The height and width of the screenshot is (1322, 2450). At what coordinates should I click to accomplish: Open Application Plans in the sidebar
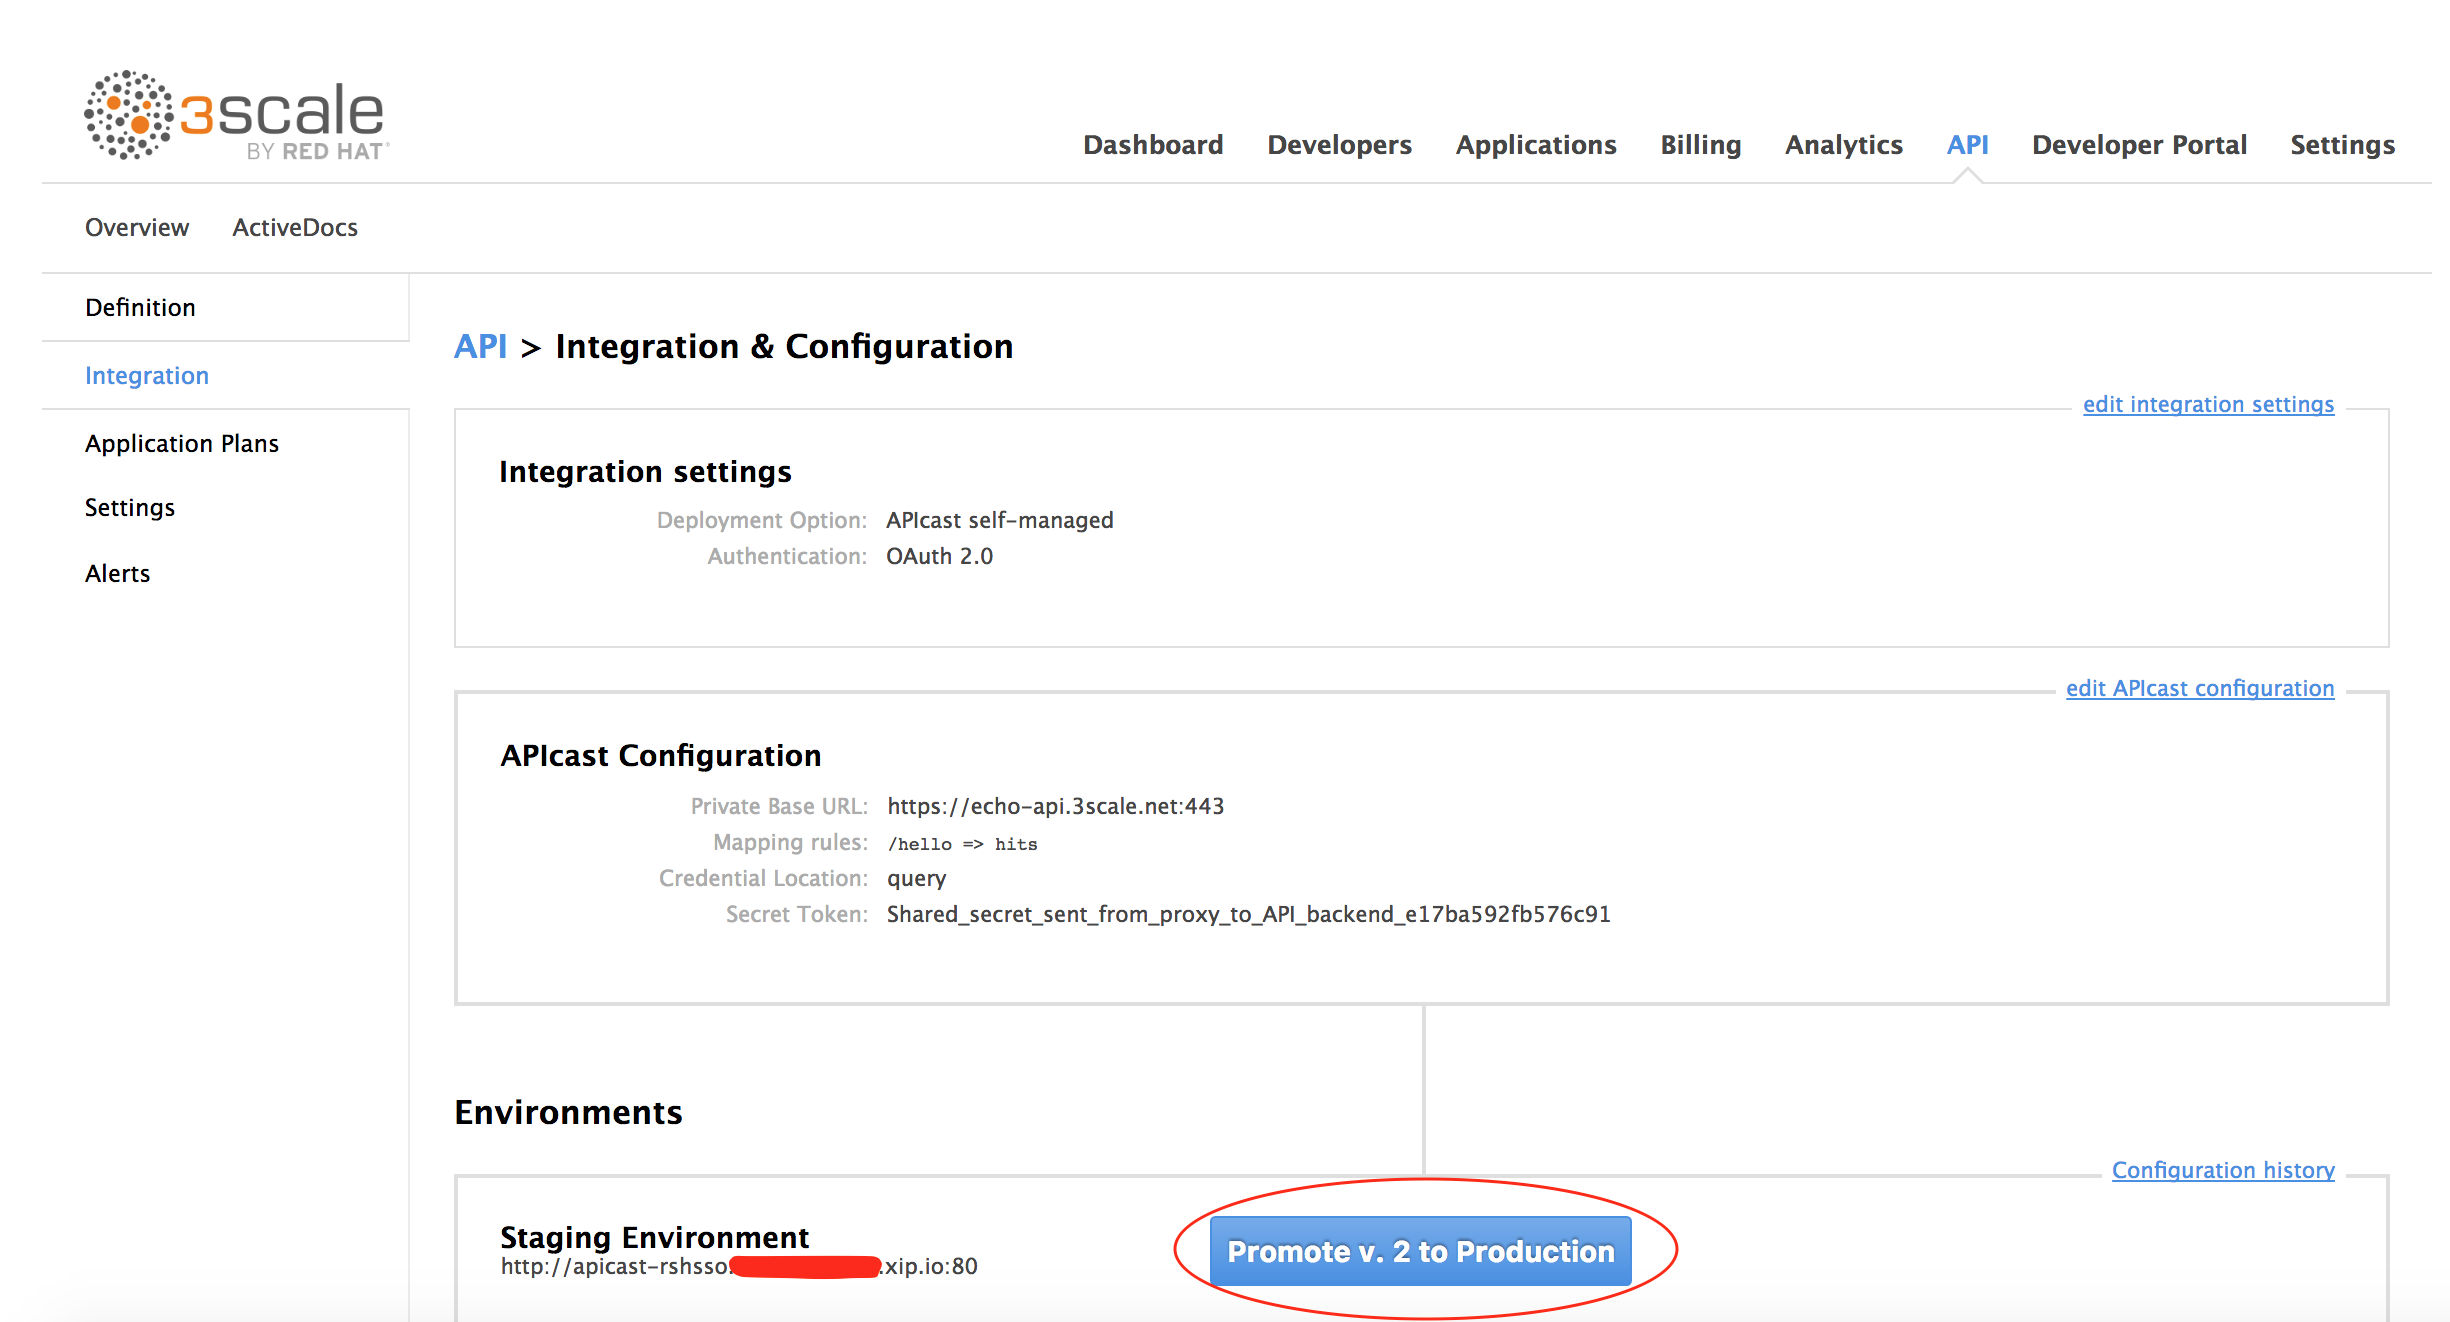click(x=182, y=444)
